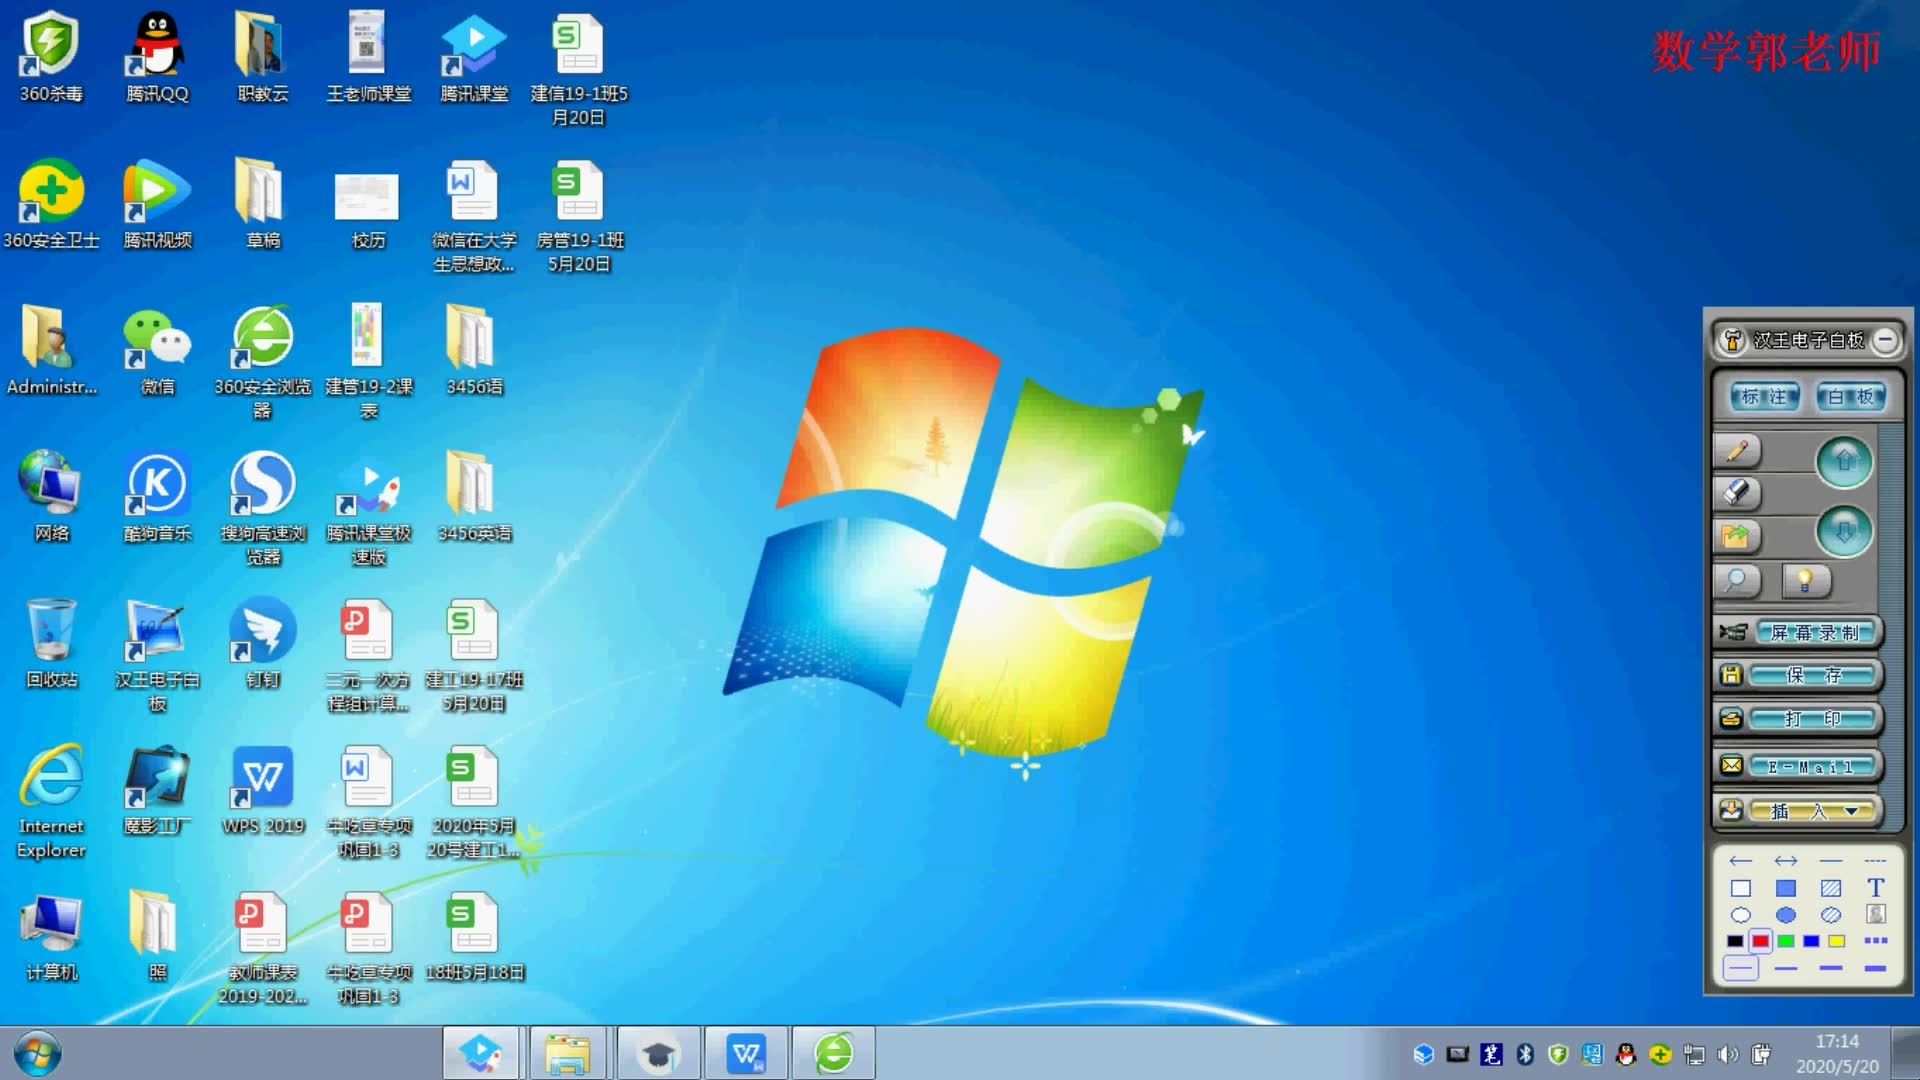Viewport: 1920px width, 1080px height.
Task: Activate the magnifier tool in whiteboard panel
Action: point(1737,580)
